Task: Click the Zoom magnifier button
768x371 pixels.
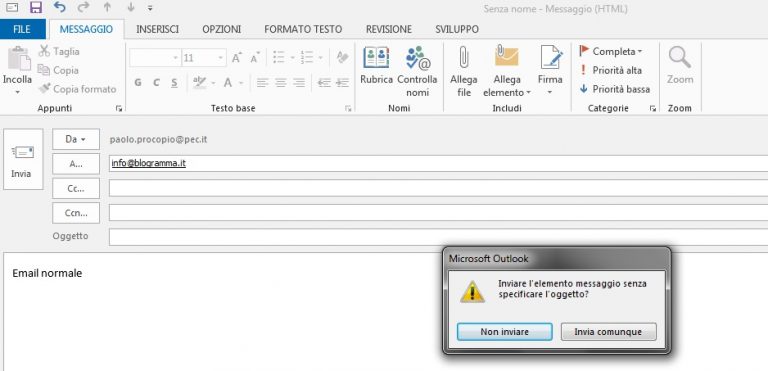Action: (680, 65)
